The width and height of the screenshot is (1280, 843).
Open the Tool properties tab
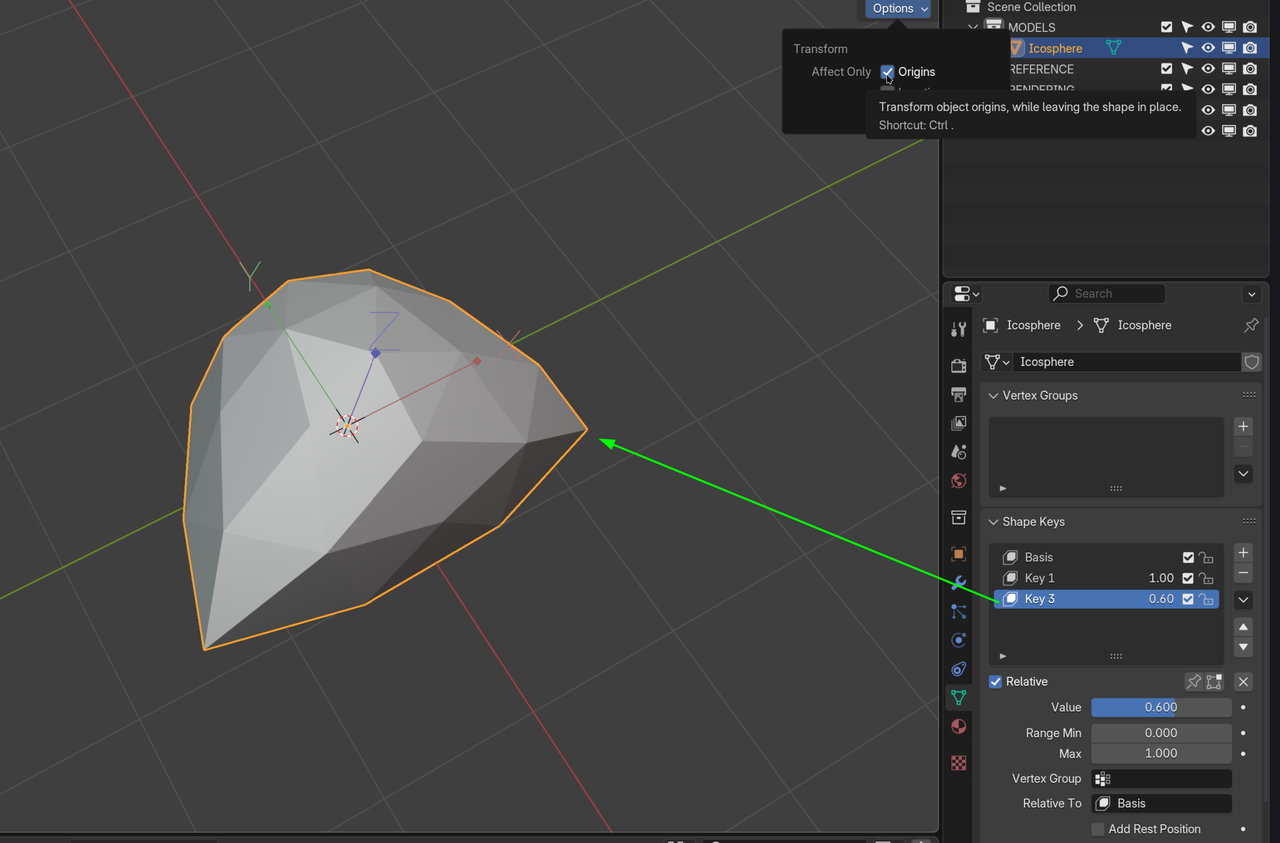[958, 330]
